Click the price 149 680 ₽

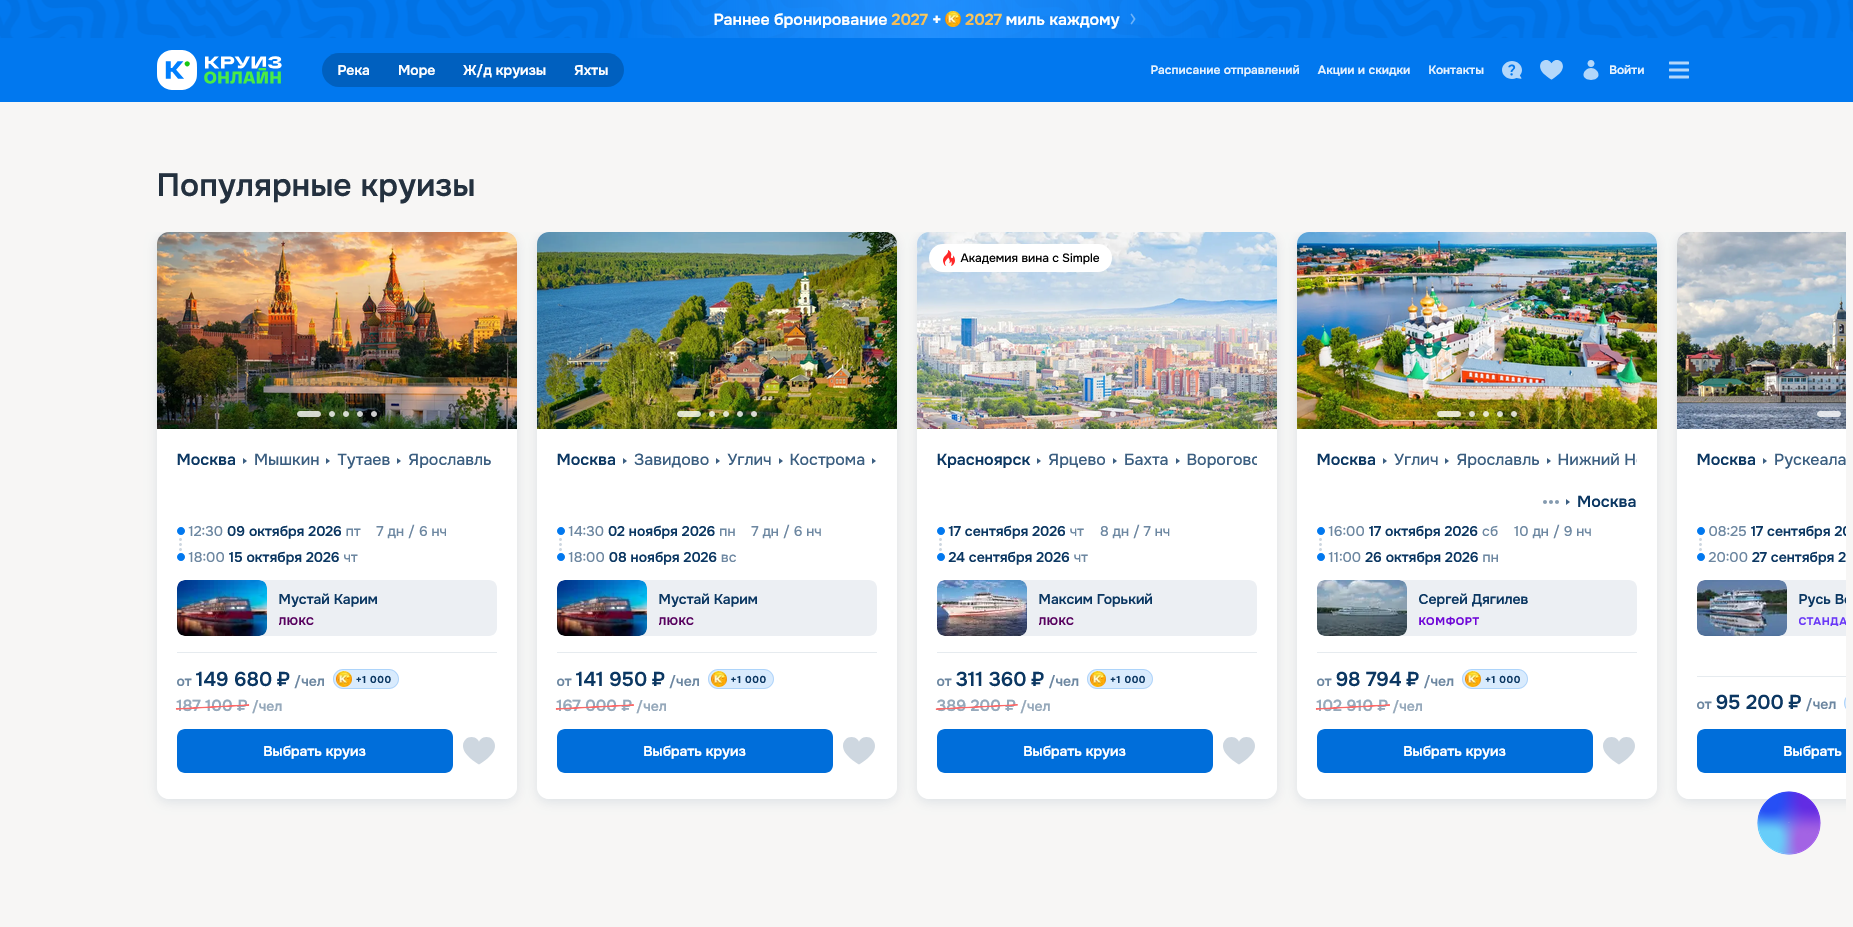(243, 679)
